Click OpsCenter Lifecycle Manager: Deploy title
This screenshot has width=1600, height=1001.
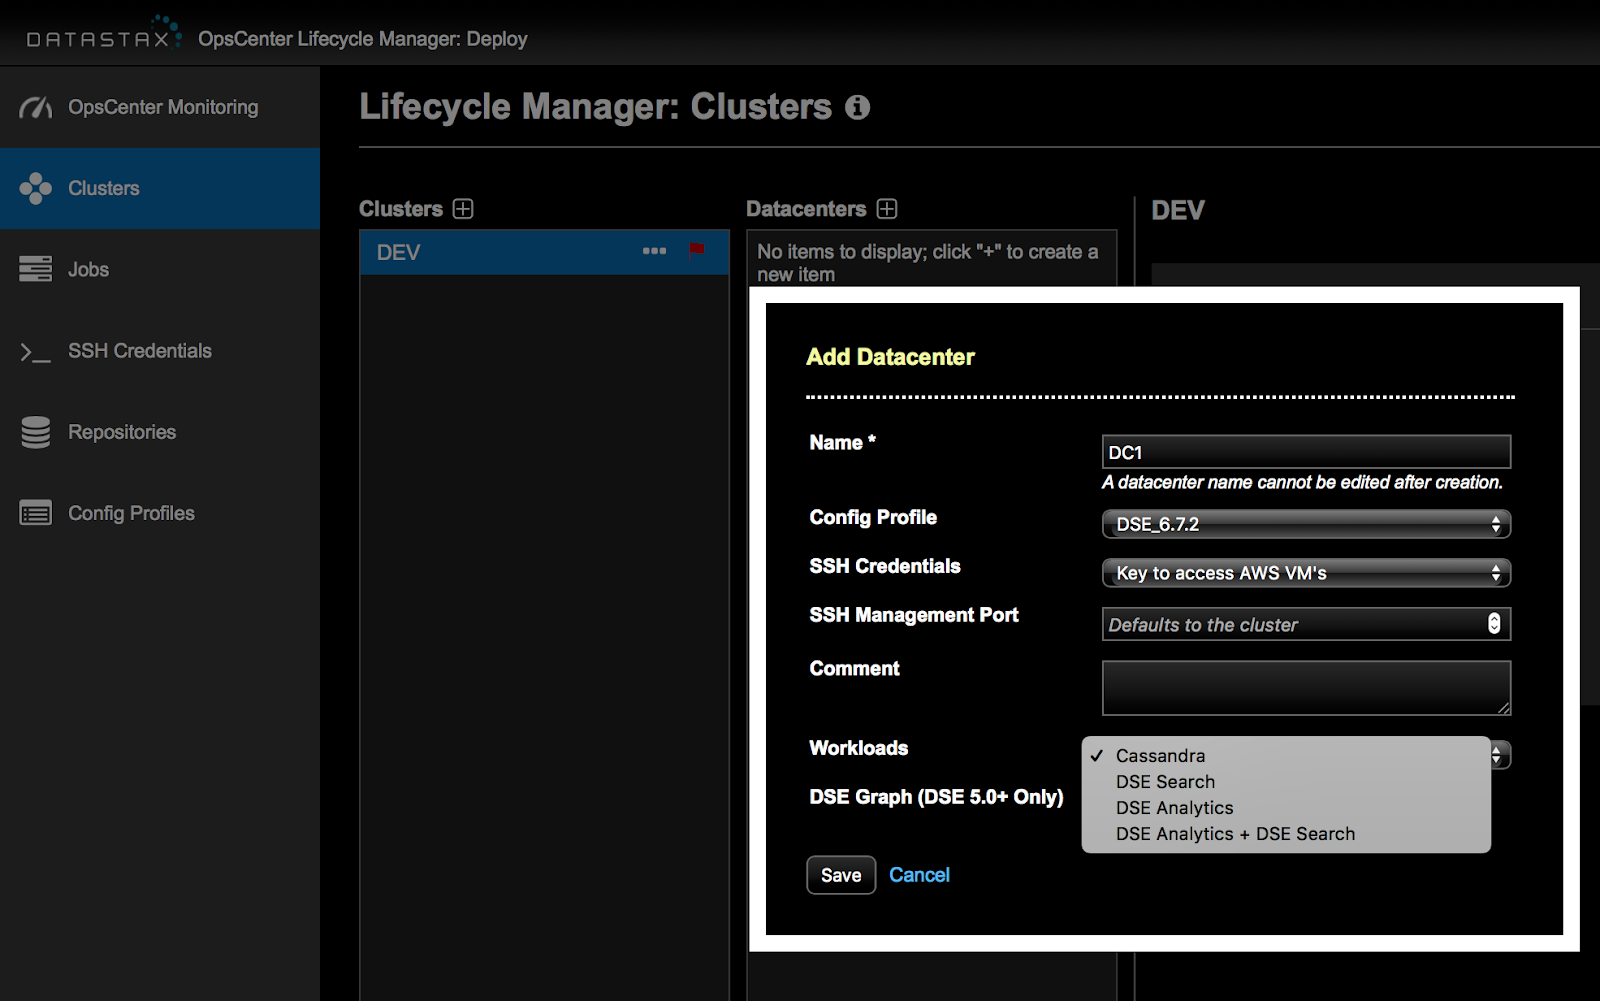click(x=363, y=39)
